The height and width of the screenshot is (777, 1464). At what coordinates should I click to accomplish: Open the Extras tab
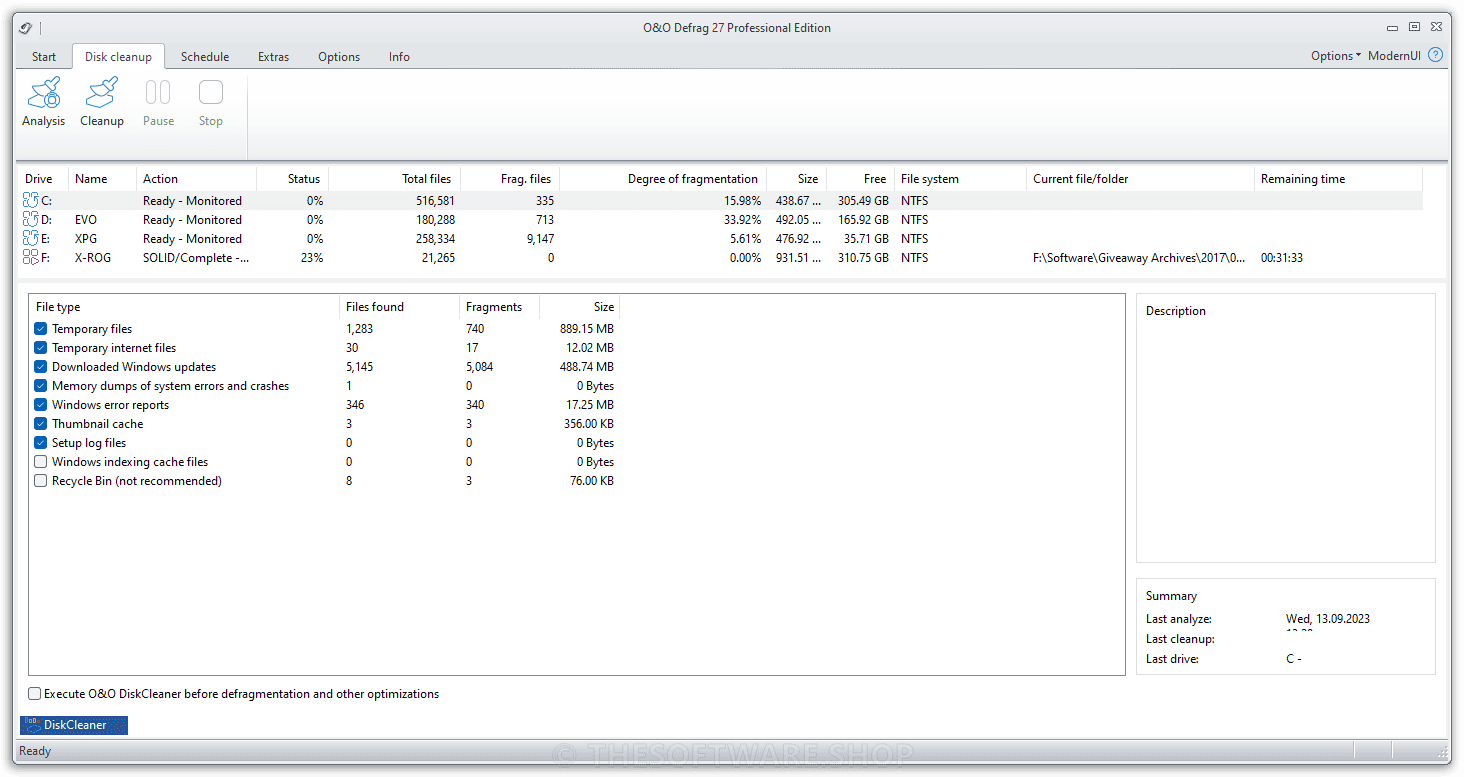pyautogui.click(x=273, y=57)
